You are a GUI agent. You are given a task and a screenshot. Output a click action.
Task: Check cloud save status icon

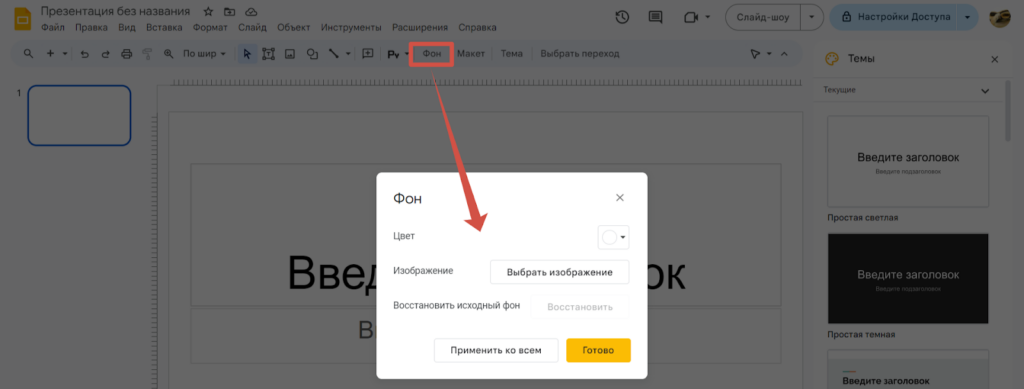[251, 12]
